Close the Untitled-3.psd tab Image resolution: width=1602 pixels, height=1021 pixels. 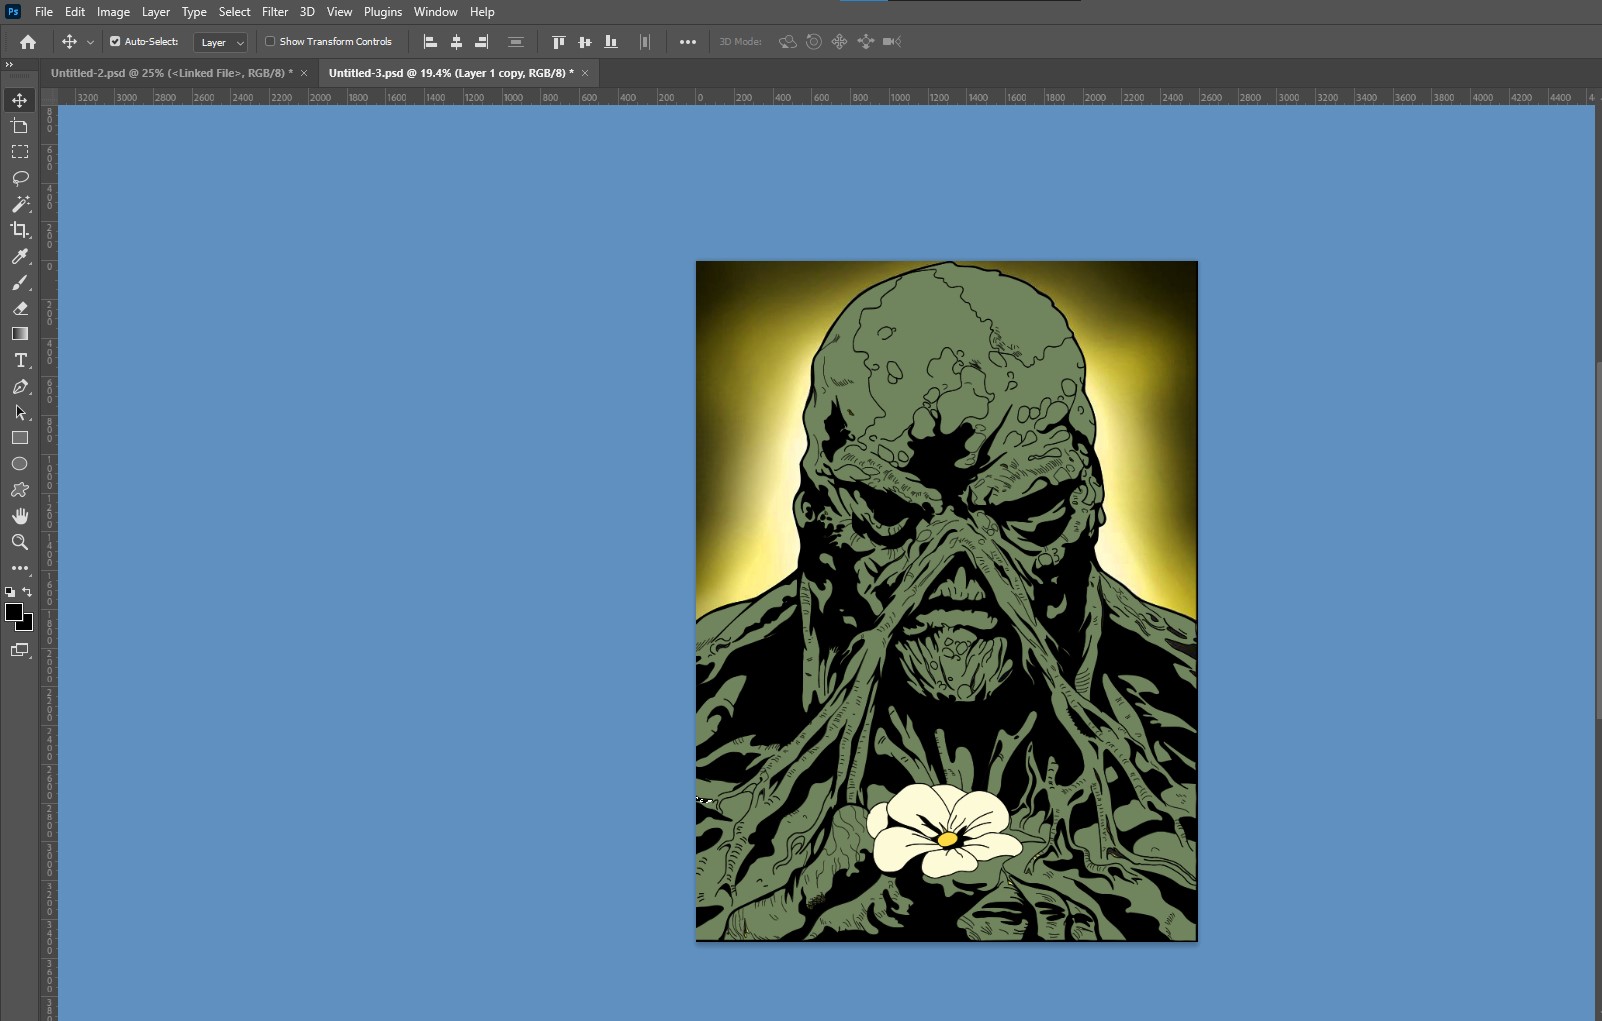[x=585, y=73]
